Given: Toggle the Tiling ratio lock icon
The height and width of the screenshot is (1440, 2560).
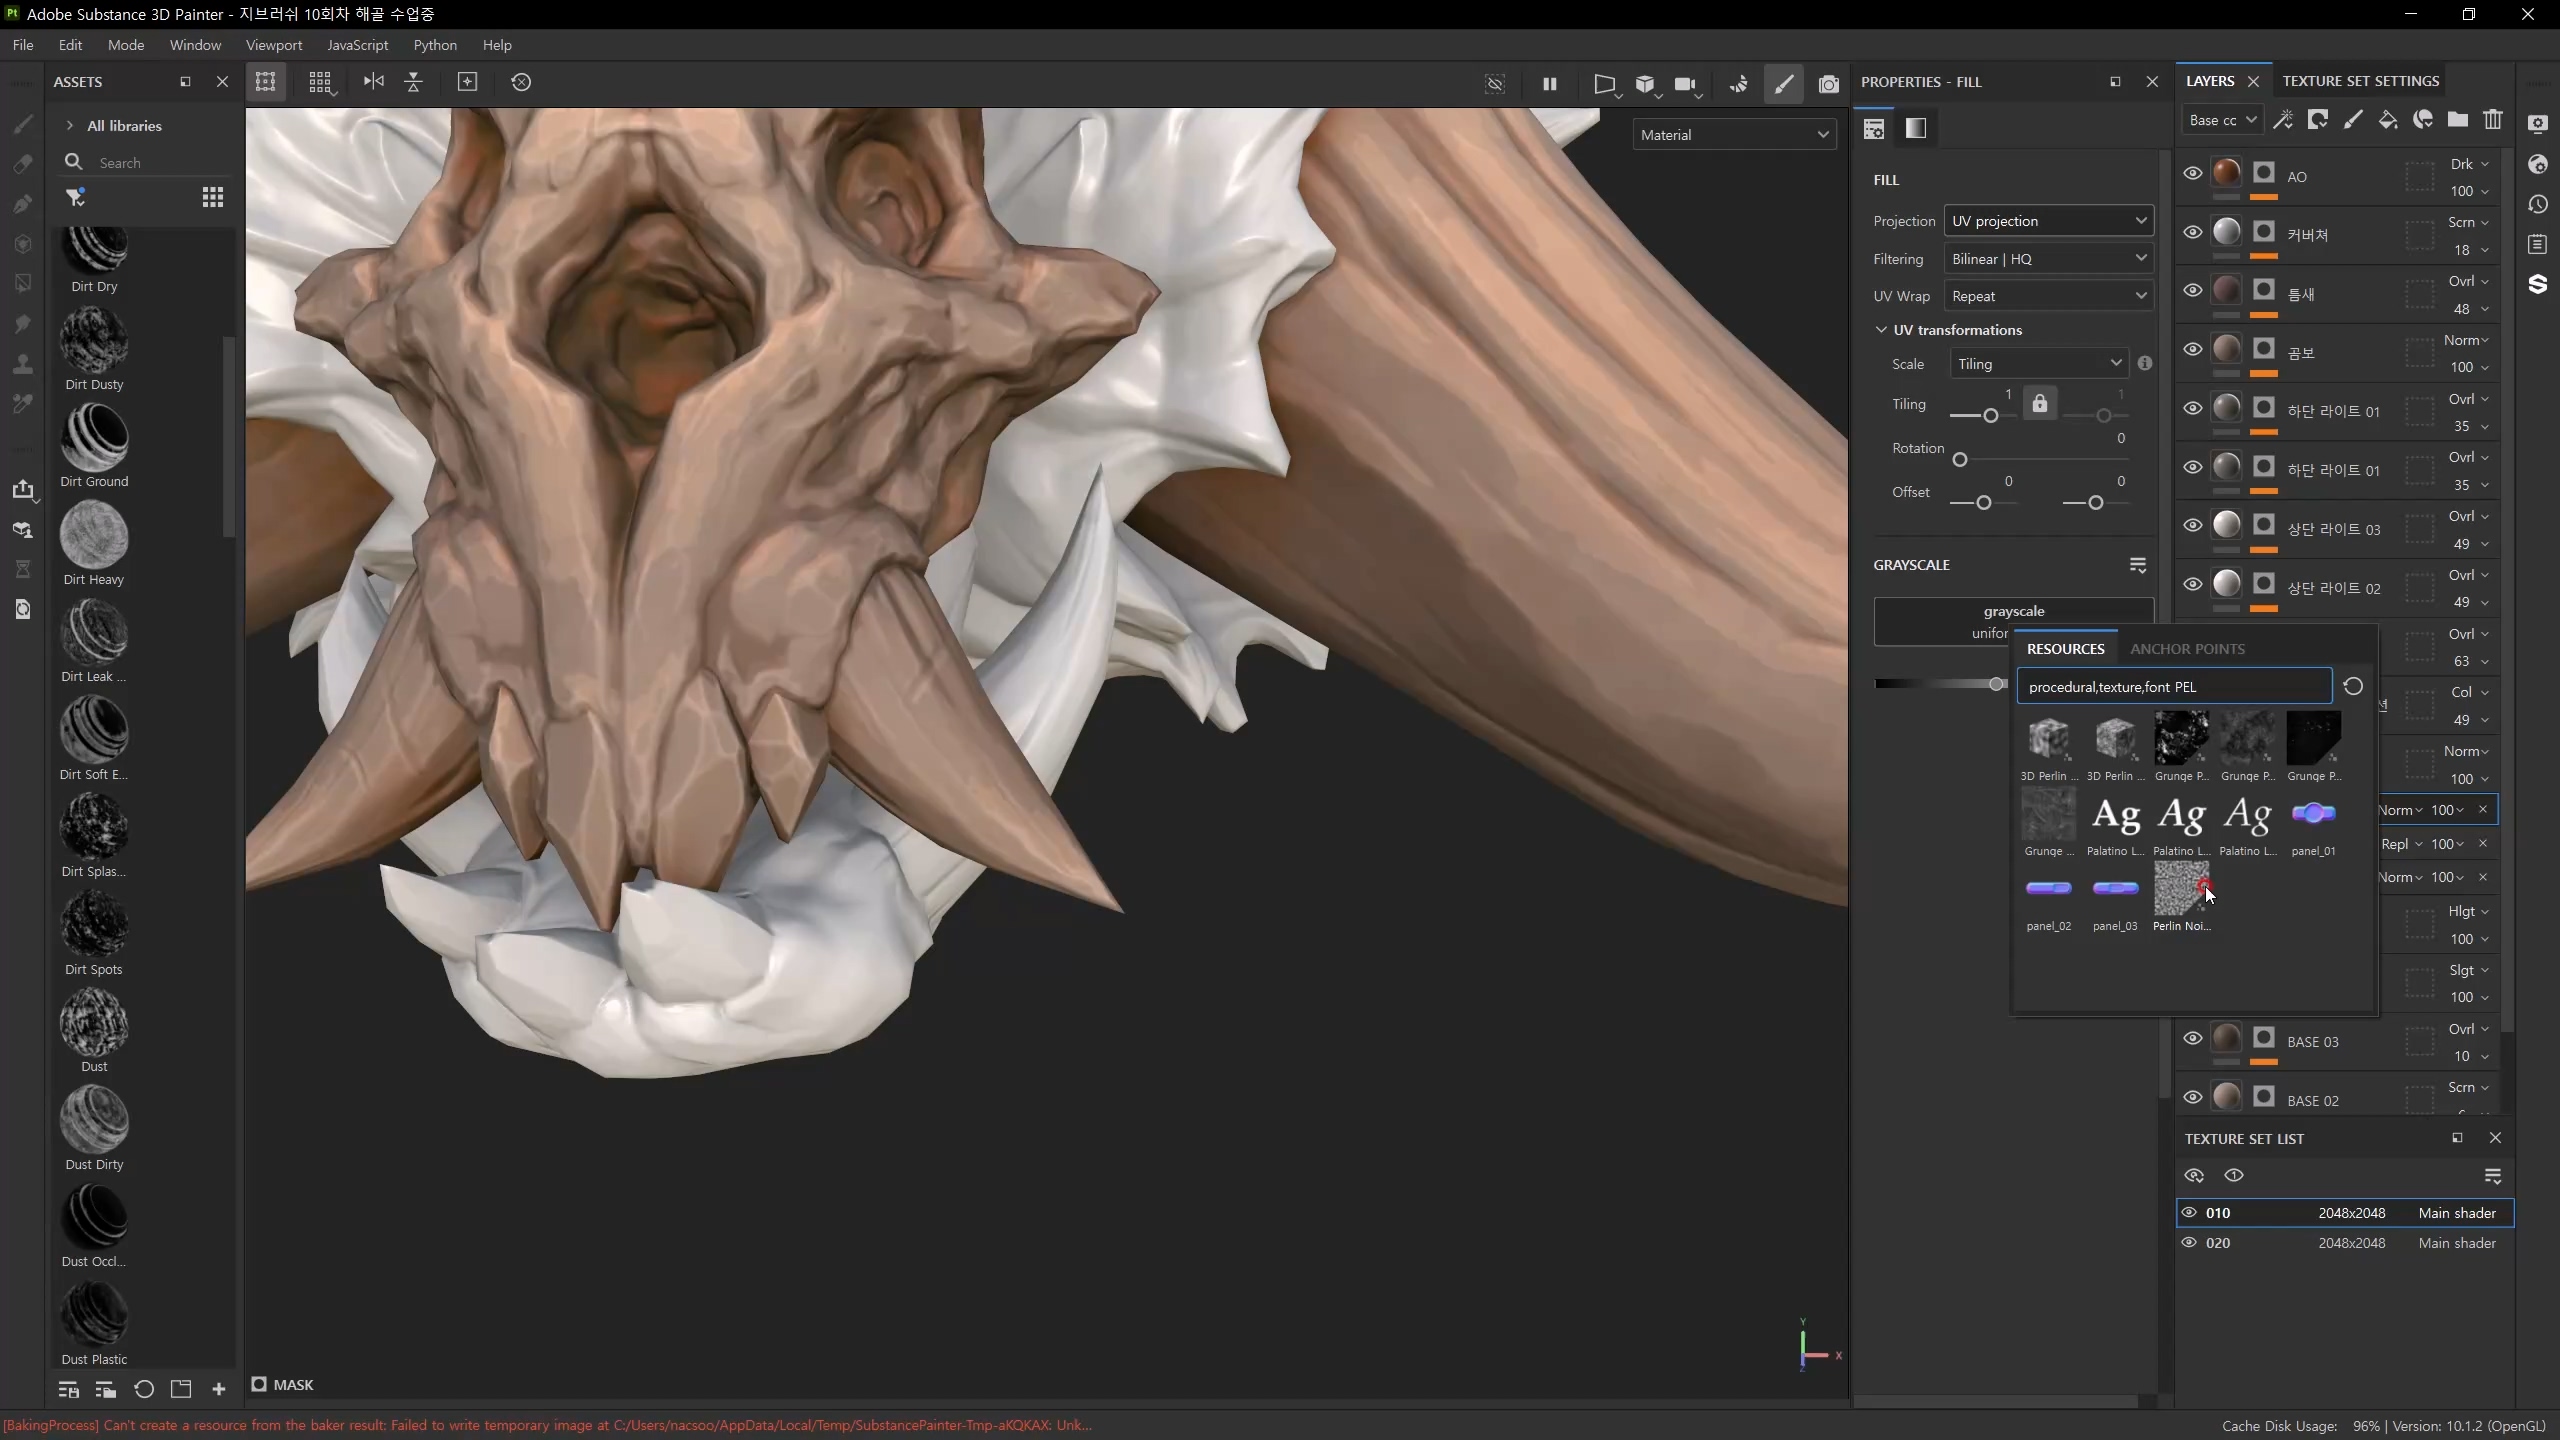Looking at the screenshot, I should tap(2040, 404).
